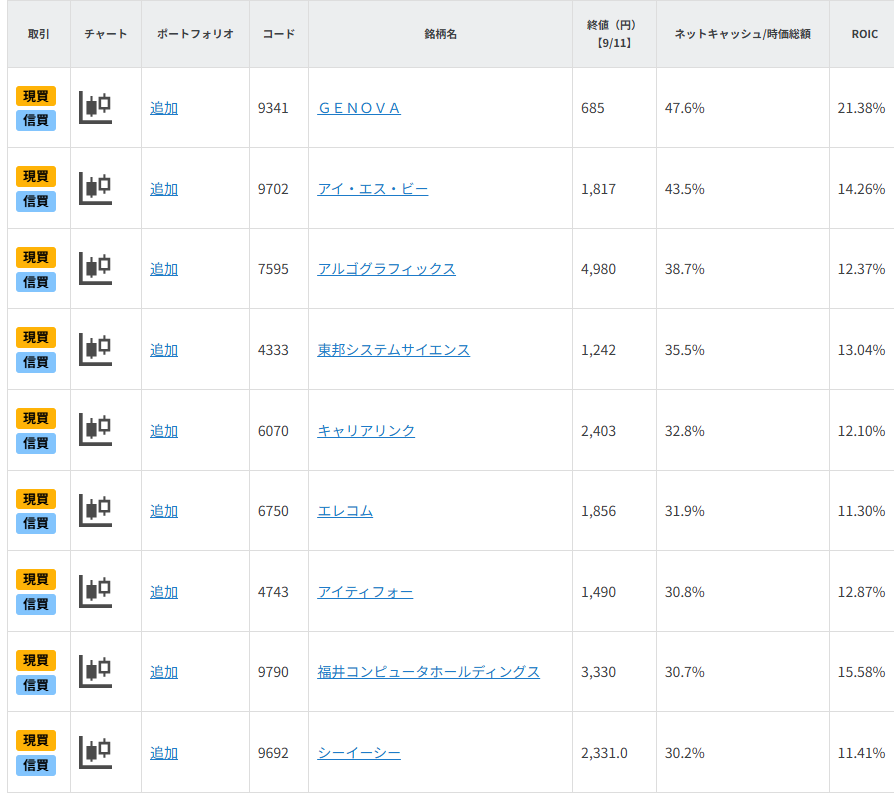Open the chart icon for 福井コンピュータホールディングス
Screen dimensions: 894x808
[x=95, y=671]
